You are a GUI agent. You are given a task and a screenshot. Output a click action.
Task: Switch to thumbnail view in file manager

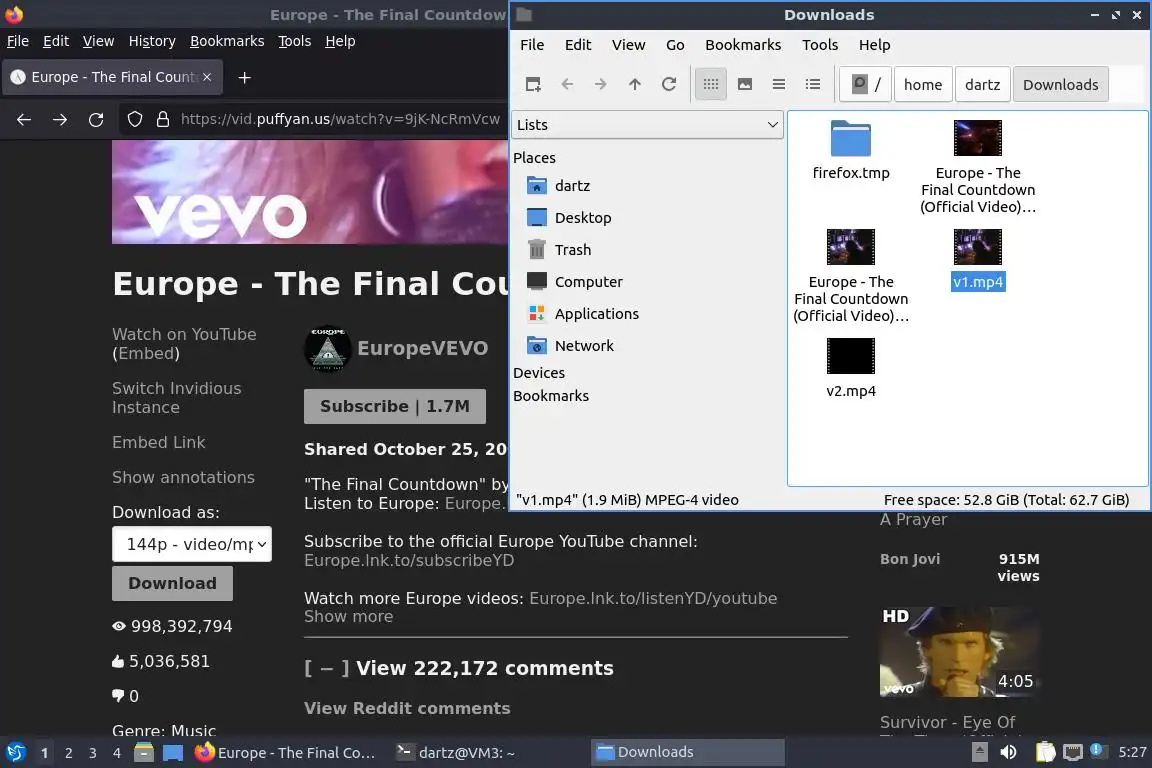pyautogui.click(x=745, y=85)
